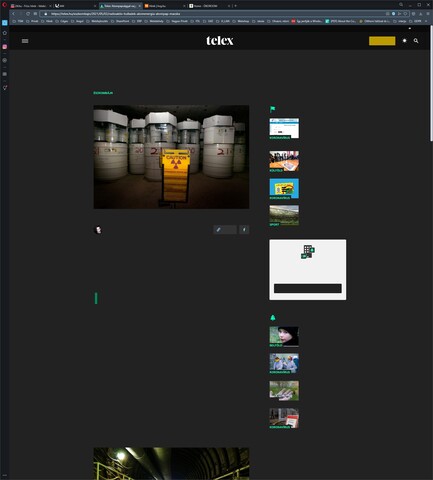This screenshot has width=433, height=480.
Task: Switch to the second browser tab
Action: click(75, 6)
